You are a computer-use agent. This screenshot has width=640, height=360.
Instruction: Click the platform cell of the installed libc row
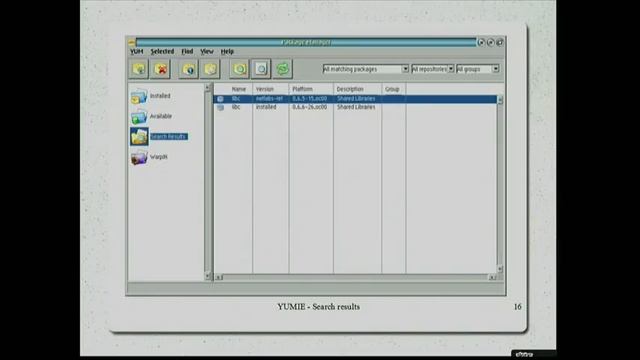click(x=309, y=107)
